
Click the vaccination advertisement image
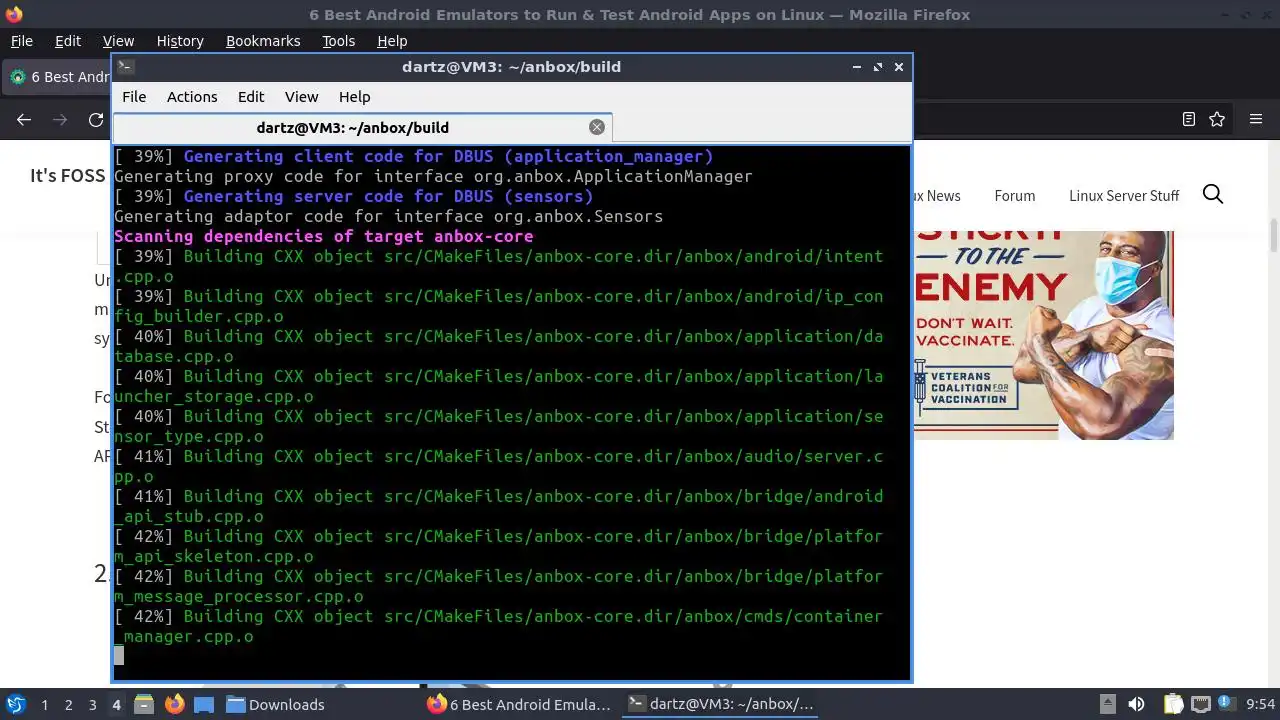(x=1043, y=335)
